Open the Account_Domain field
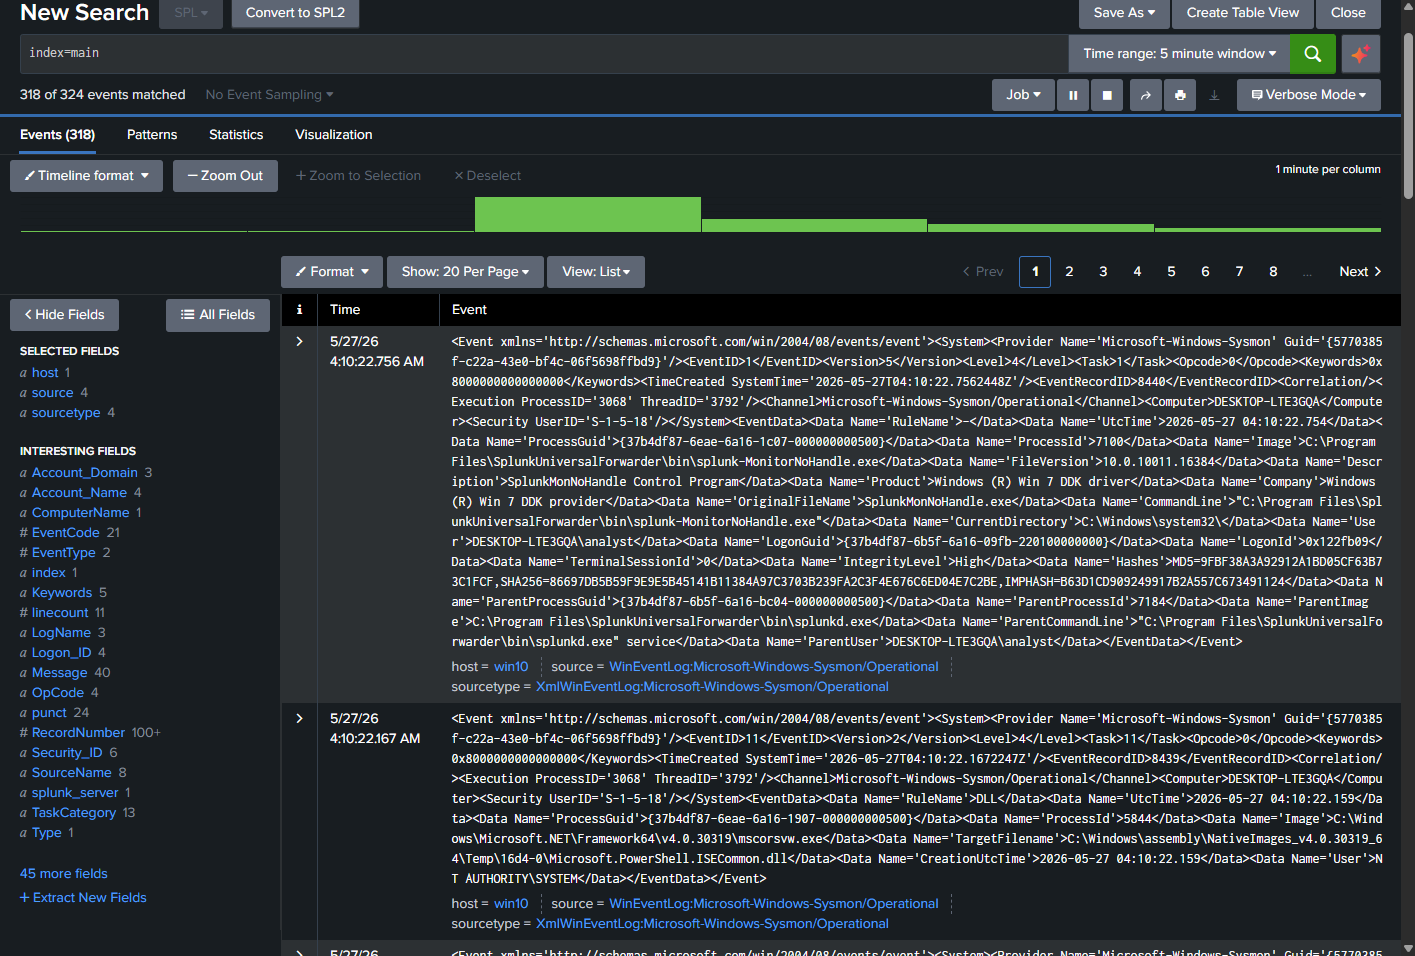Viewport: 1415px width, 956px height. 85,473
